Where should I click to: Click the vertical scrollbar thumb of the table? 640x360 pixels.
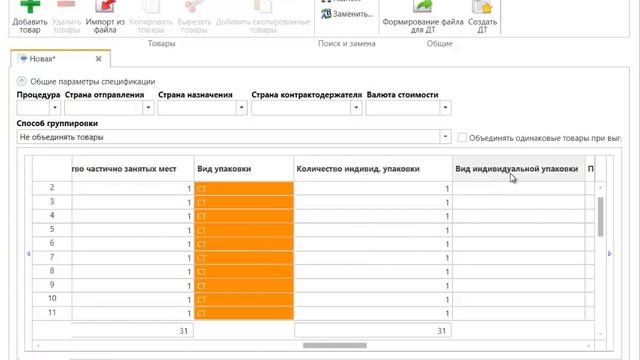pyautogui.click(x=600, y=217)
